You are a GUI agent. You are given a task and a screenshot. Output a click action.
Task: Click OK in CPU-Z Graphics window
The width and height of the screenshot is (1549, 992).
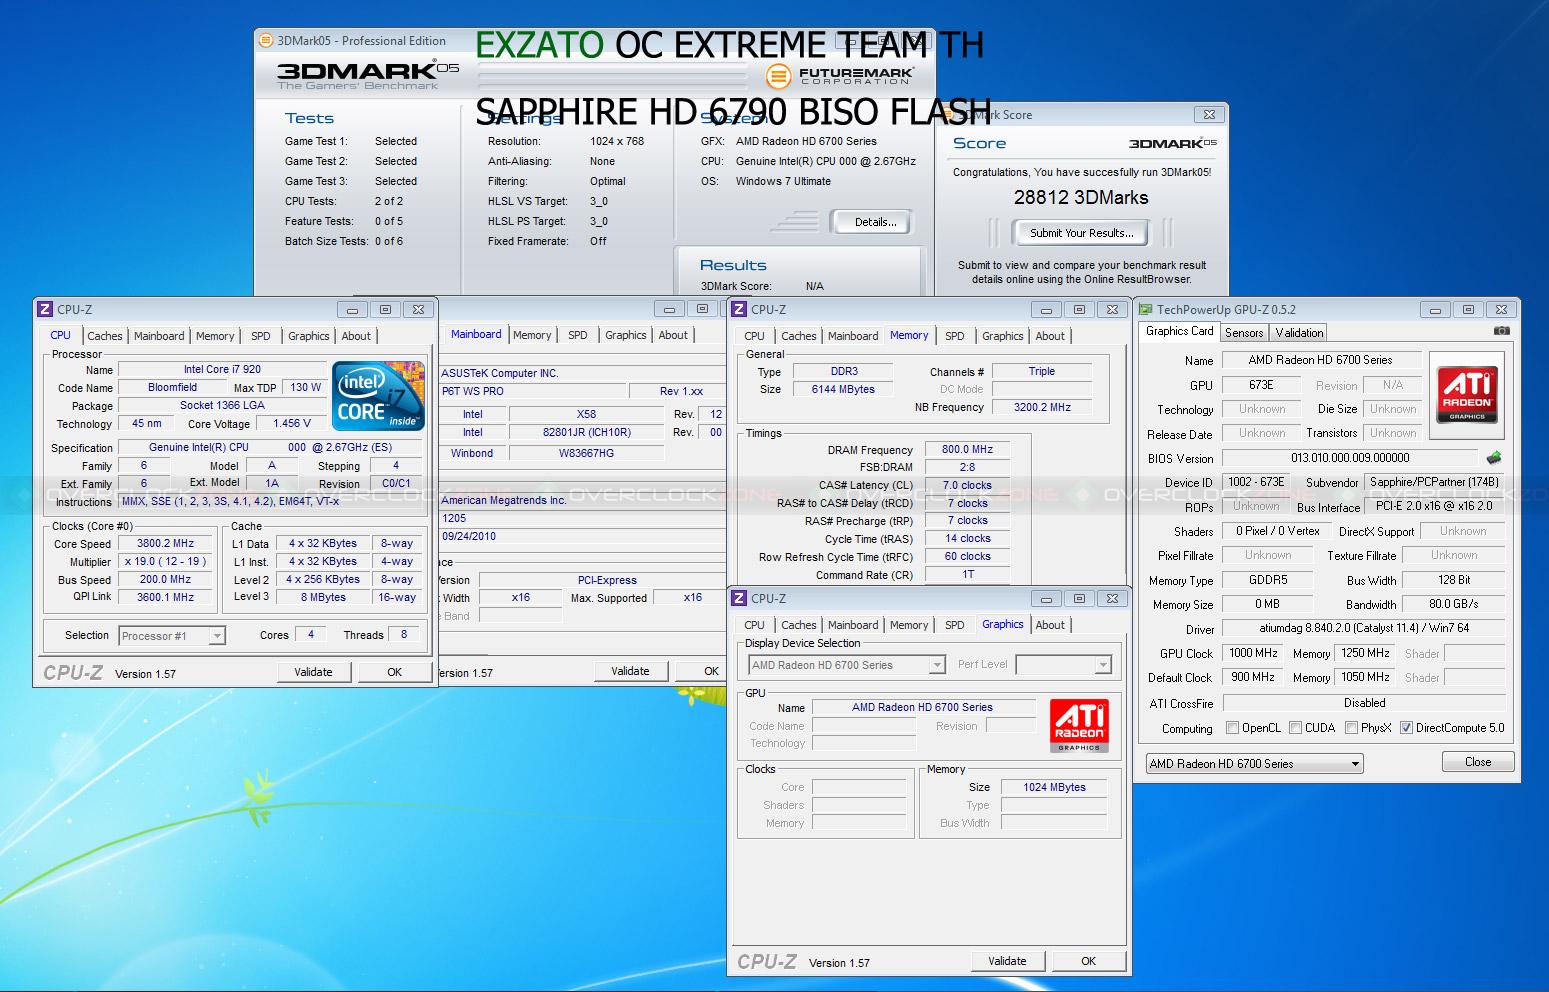click(1088, 961)
